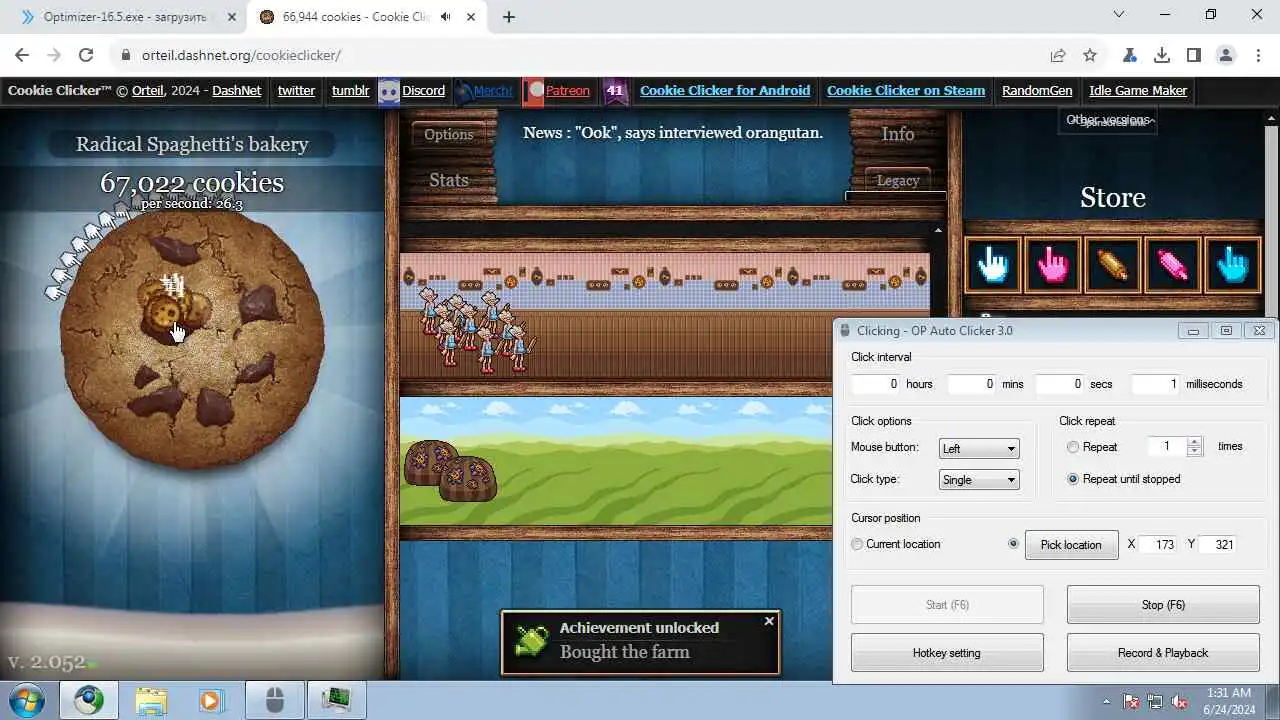1280x720 pixels.
Task: Open Chrome downloads icon
Action: (x=1161, y=55)
